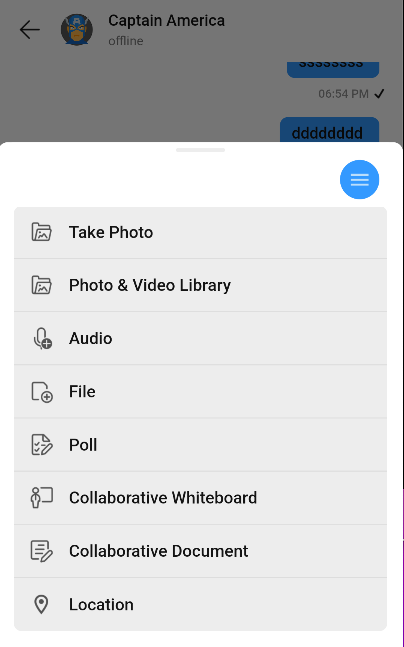
Task: Share Location from the attachment list
Action: pos(201,604)
